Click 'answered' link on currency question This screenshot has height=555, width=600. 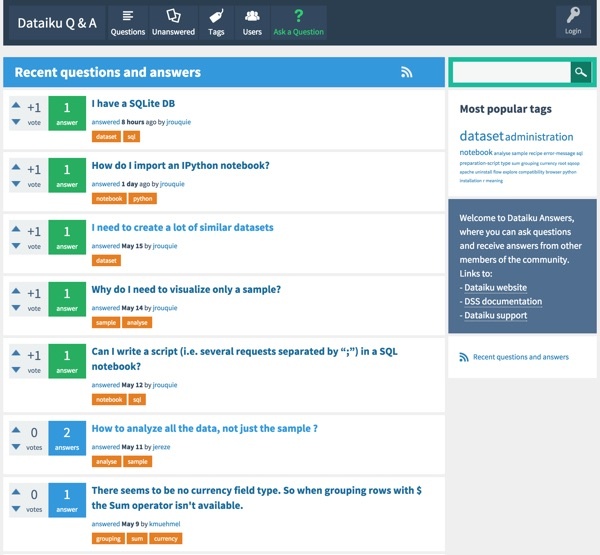coord(106,524)
